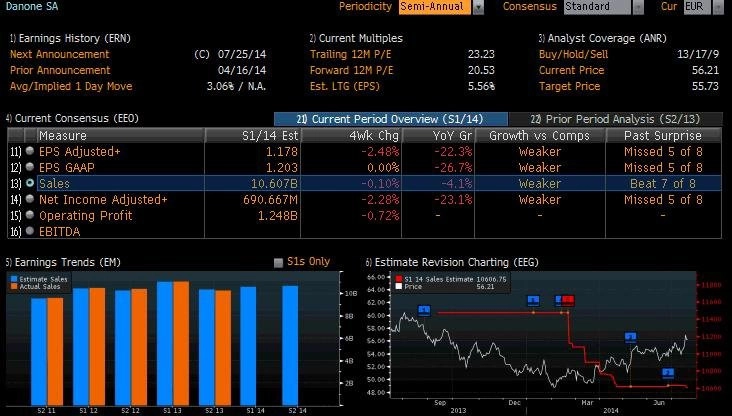Select the Operating Profit radio button
The height and width of the screenshot is (416, 732).
coord(30,215)
